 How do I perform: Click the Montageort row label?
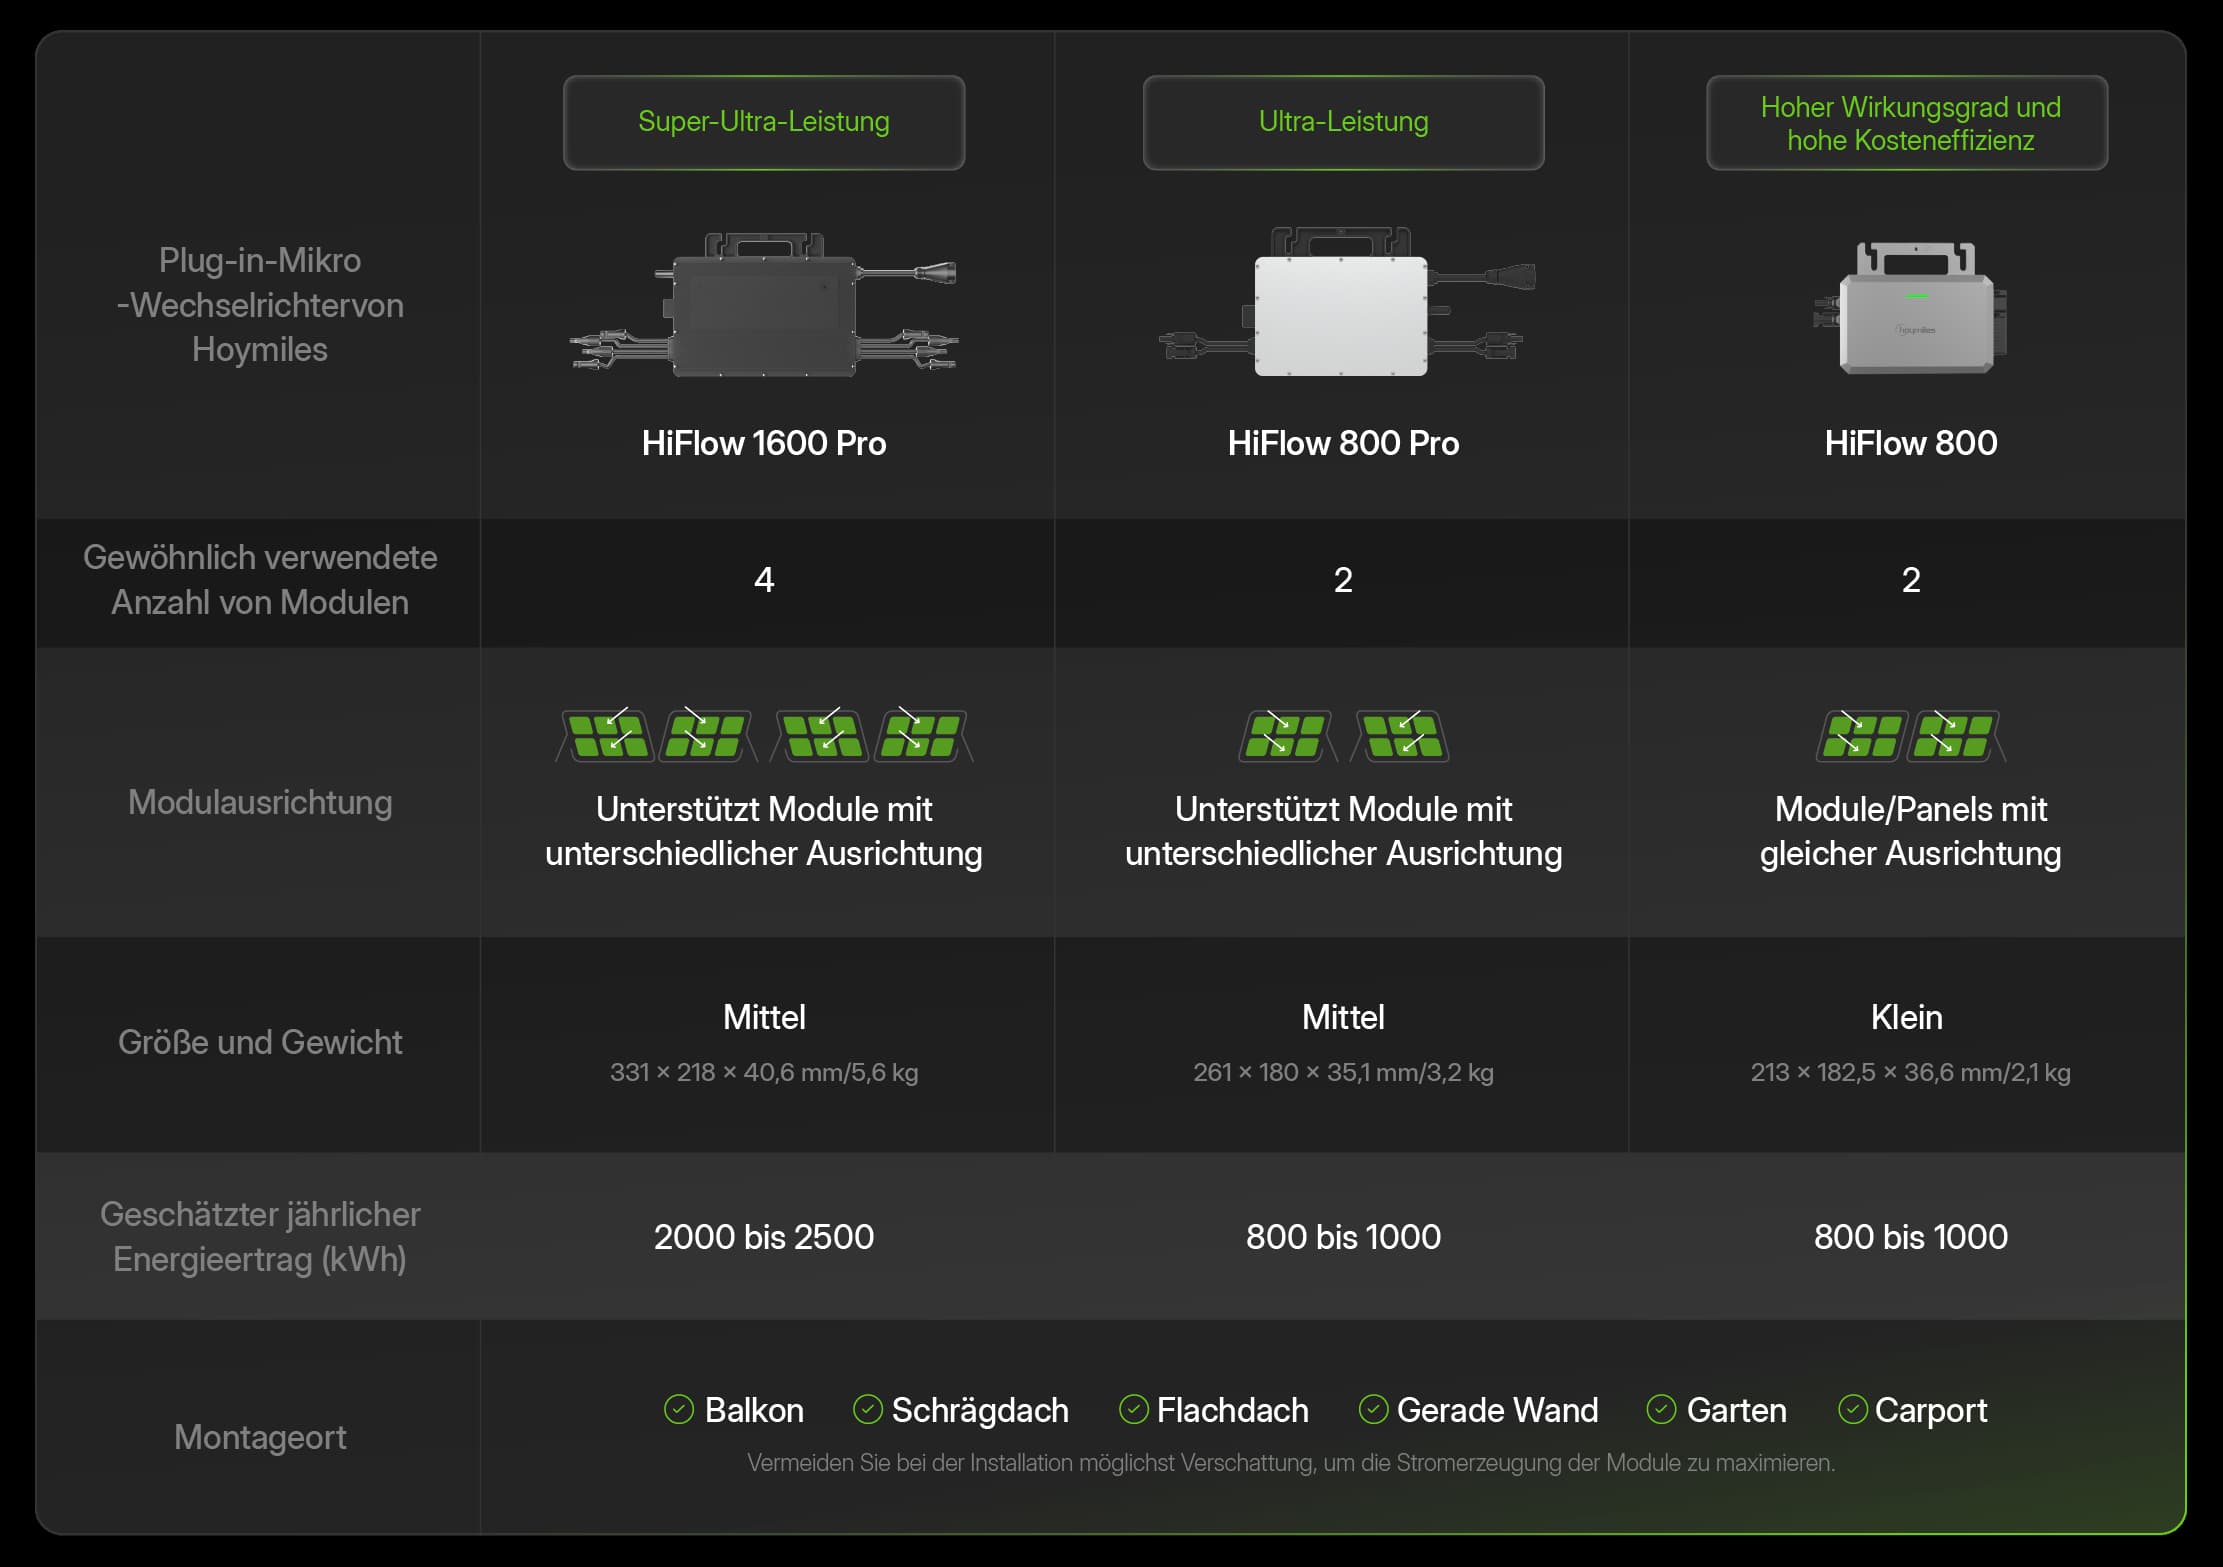(260, 1437)
